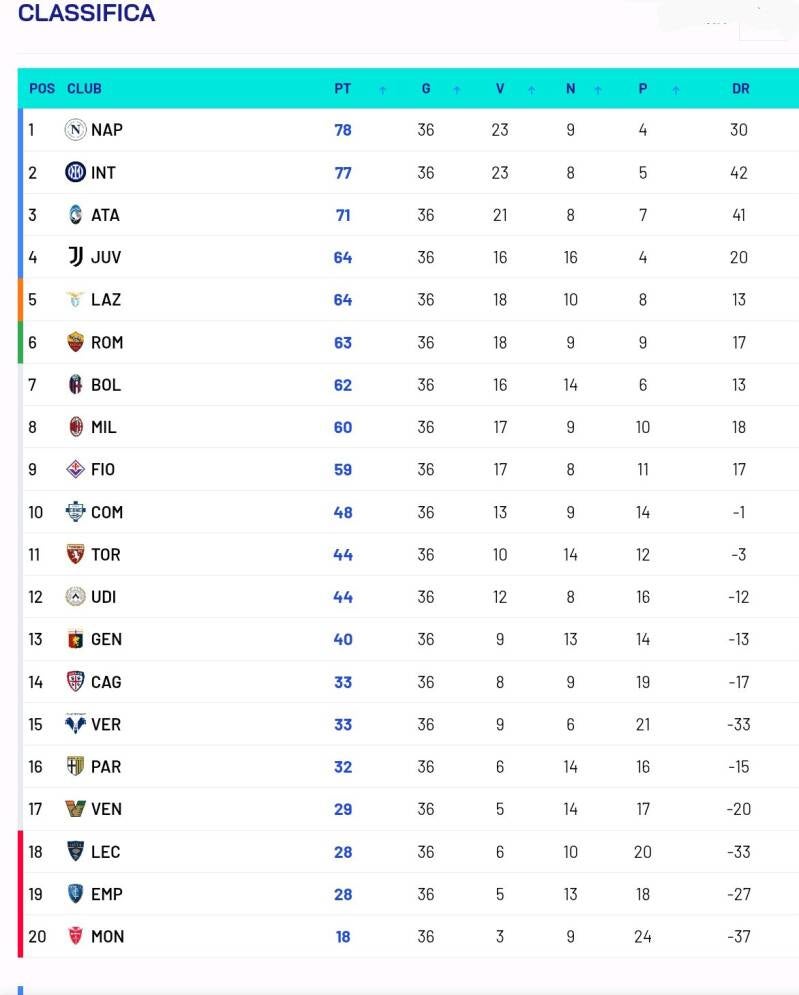Image resolution: width=799 pixels, height=995 pixels.
Task: Click the Fiorentina club crest icon
Action: [x=76, y=470]
